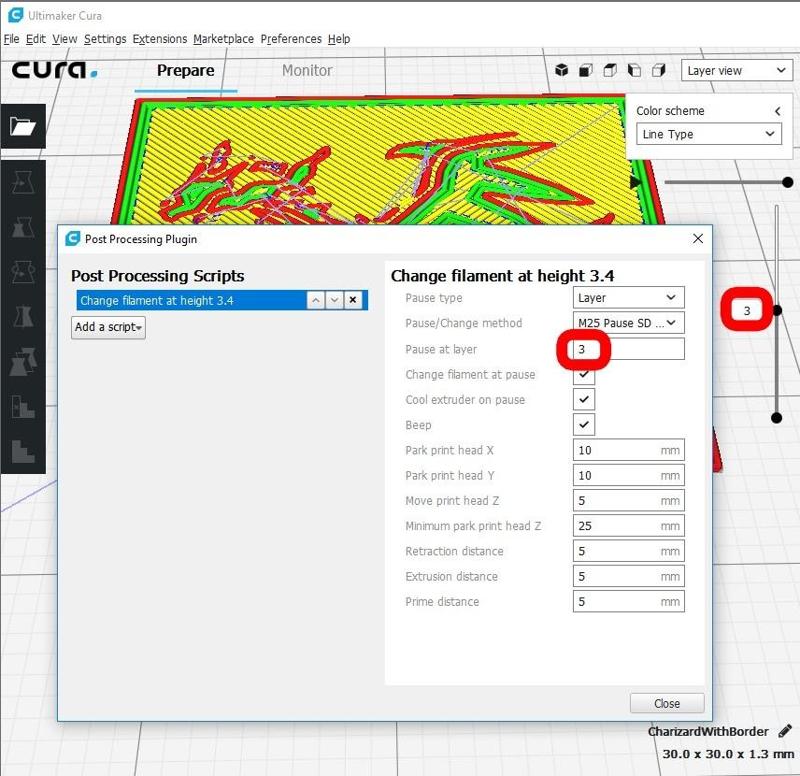Select the Move tool in left toolbar
Image resolution: width=800 pixels, height=776 pixels.
coord(23,182)
